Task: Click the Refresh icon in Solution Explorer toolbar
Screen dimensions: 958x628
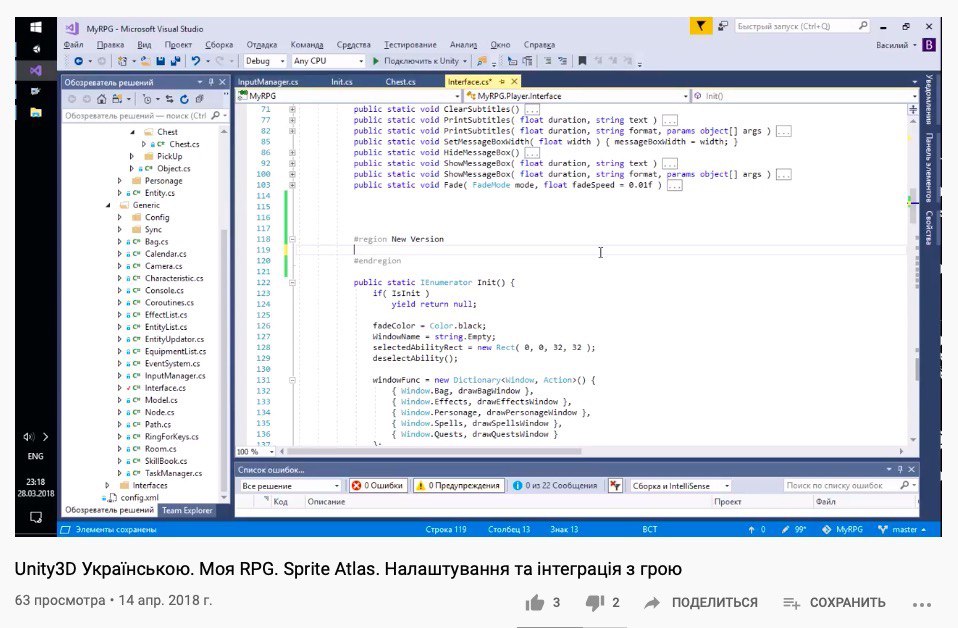Action: click(184, 99)
